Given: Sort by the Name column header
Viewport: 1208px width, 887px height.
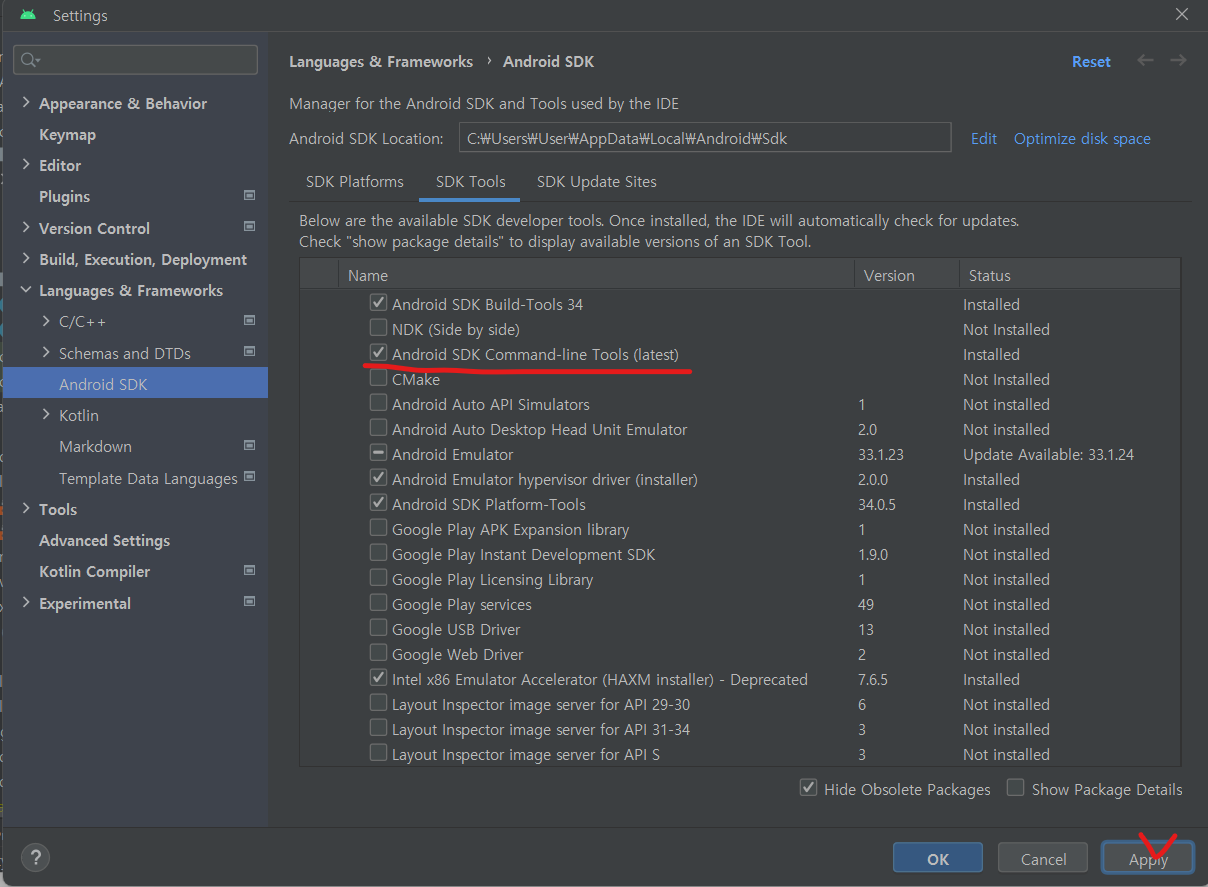Looking at the screenshot, I should click(596, 275).
